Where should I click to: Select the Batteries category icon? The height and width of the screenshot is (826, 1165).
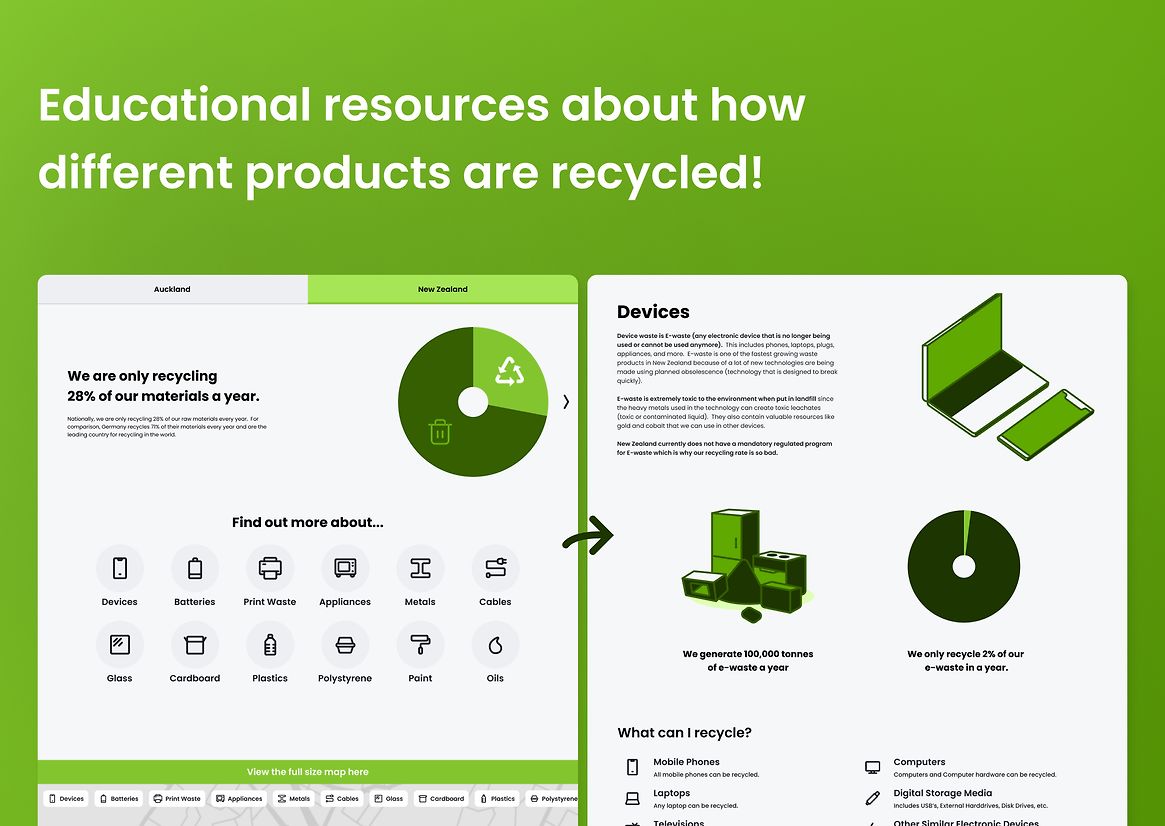tap(195, 568)
